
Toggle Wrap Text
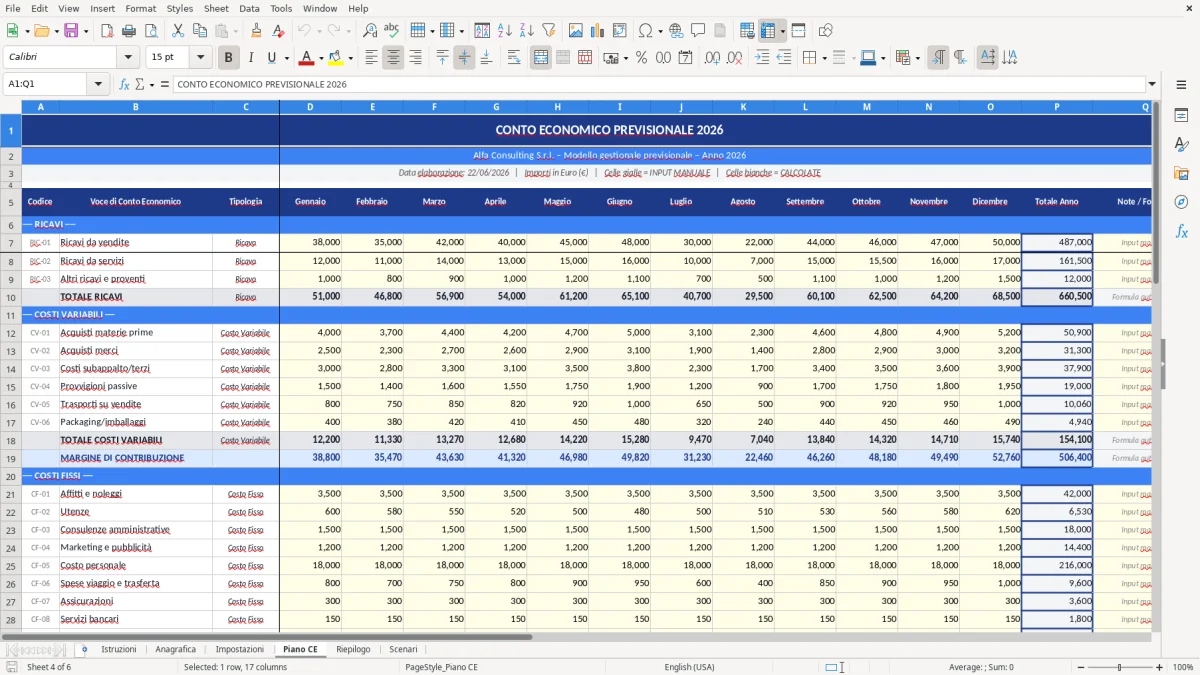514,58
